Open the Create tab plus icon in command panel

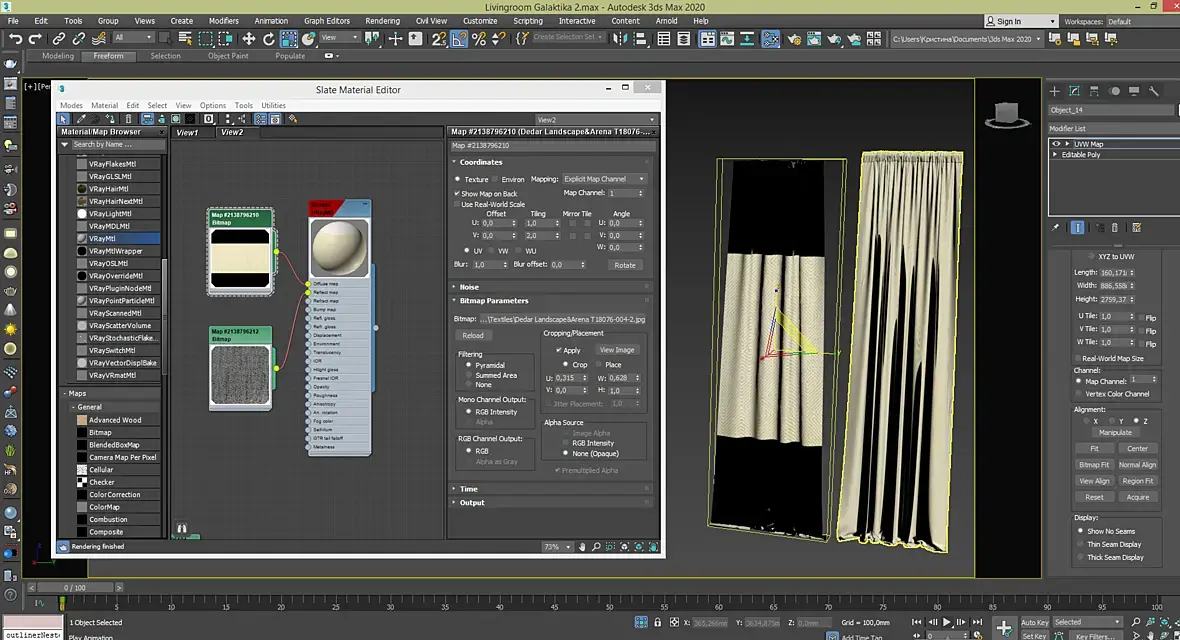tap(1054, 91)
